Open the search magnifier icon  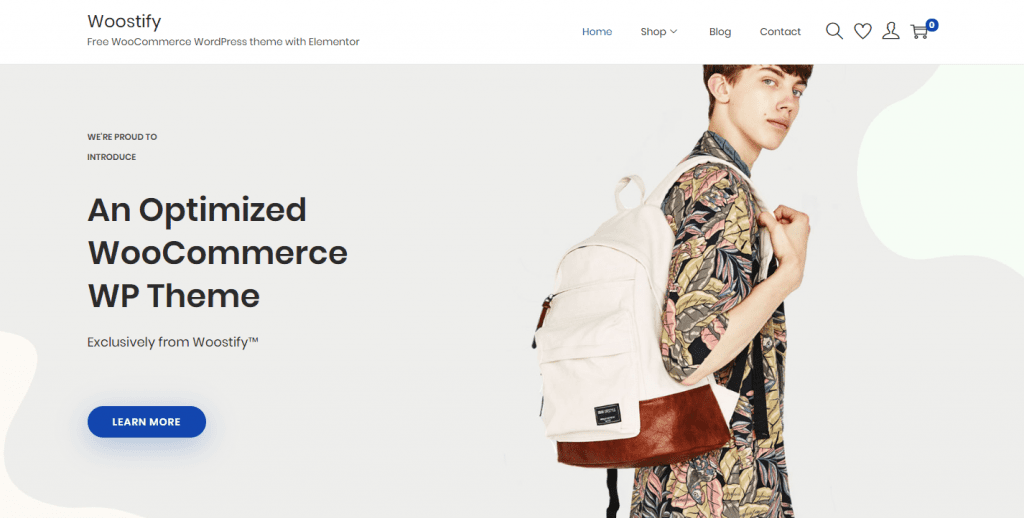pos(834,31)
